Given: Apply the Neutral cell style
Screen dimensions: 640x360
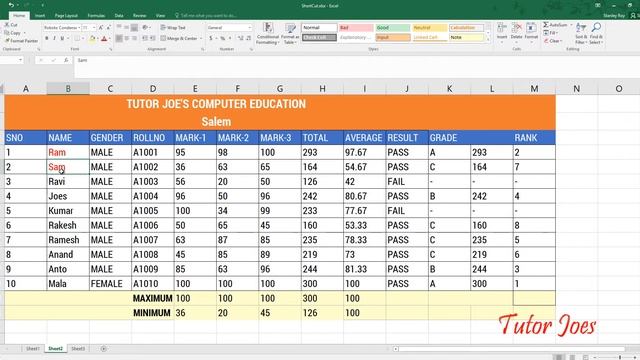Looking at the screenshot, I should (x=429, y=27).
